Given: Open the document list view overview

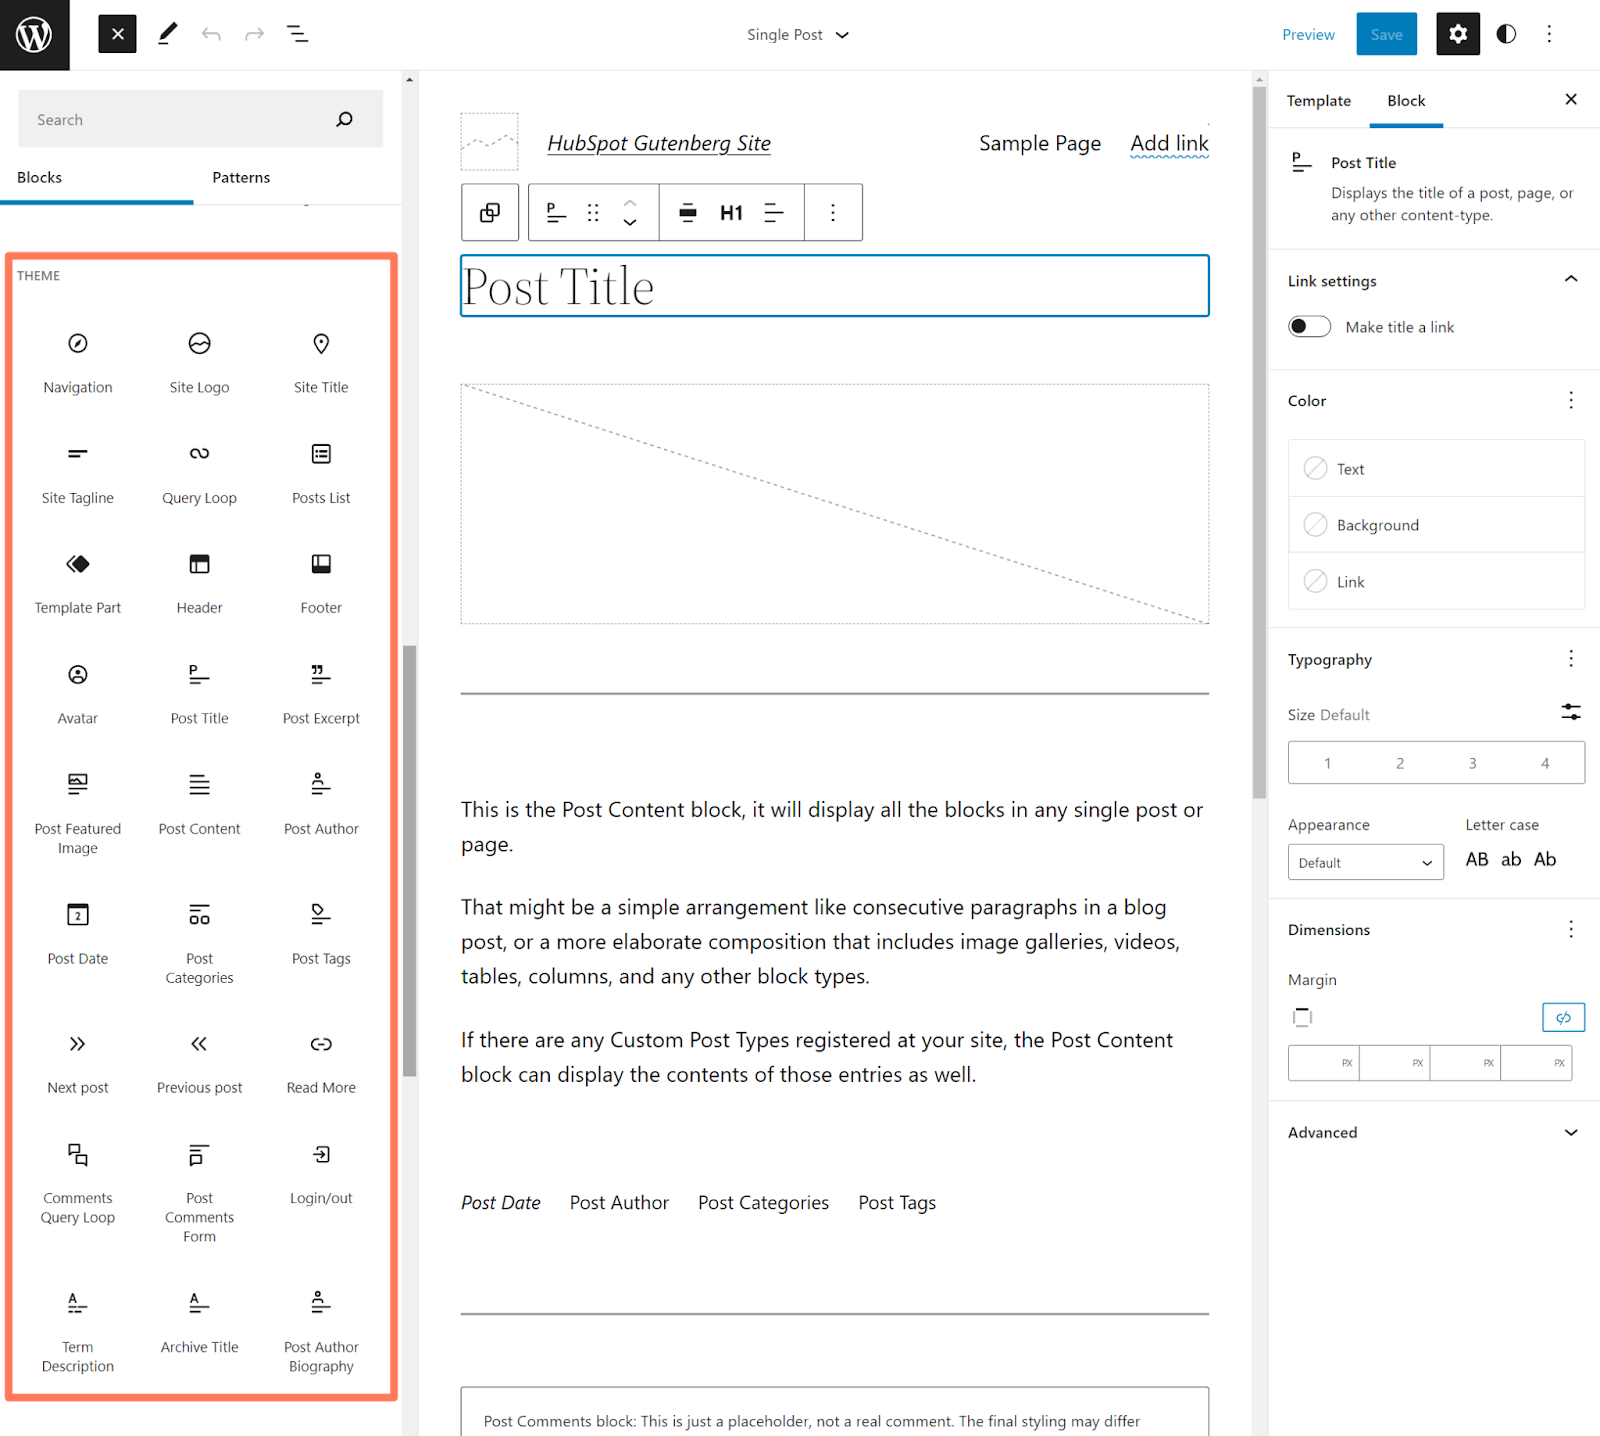Looking at the screenshot, I should coord(297,33).
